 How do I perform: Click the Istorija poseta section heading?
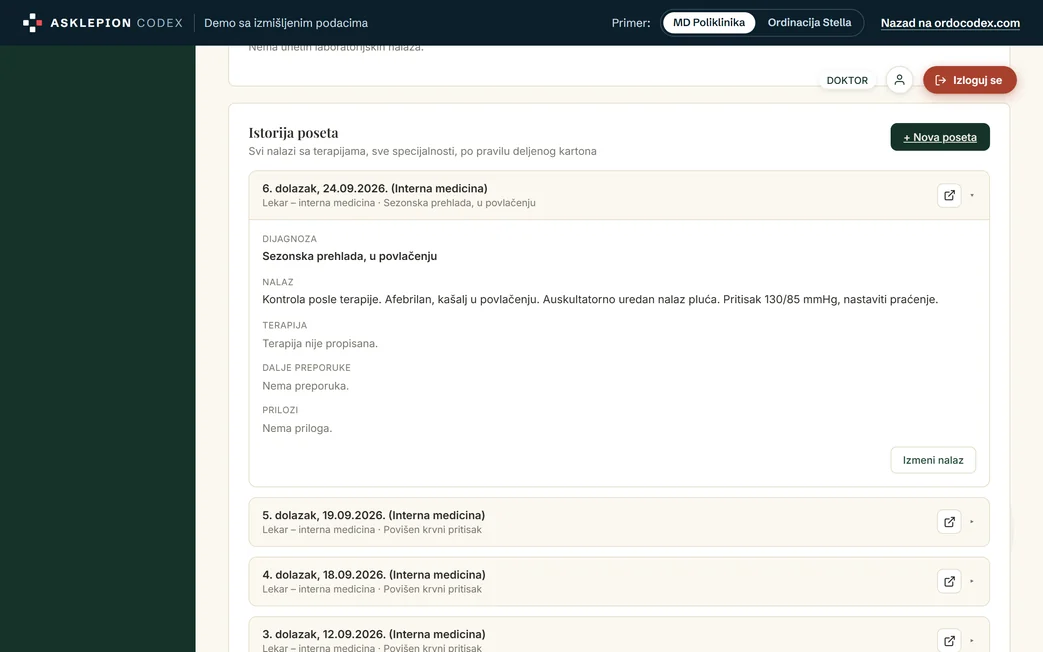(293, 132)
